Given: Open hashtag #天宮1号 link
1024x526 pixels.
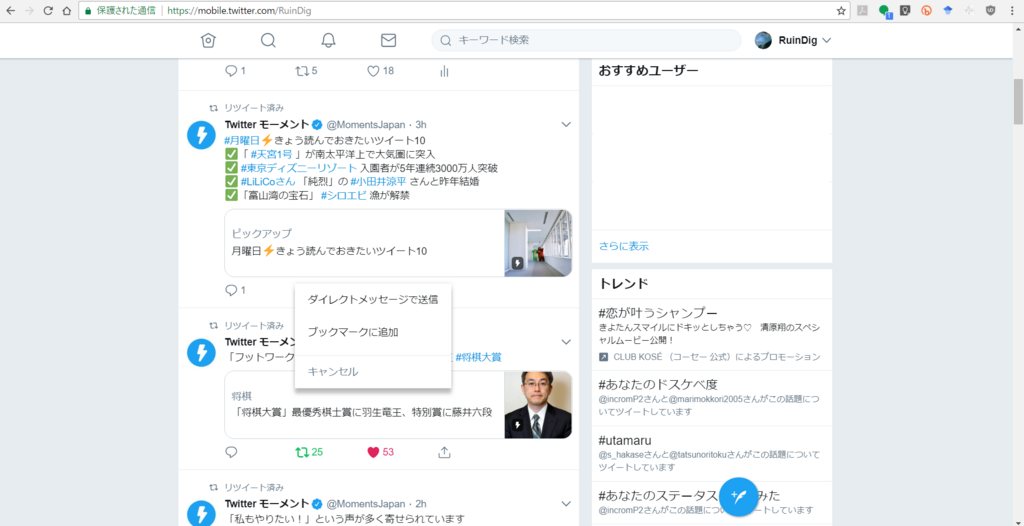Looking at the screenshot, I should (271, 154).
